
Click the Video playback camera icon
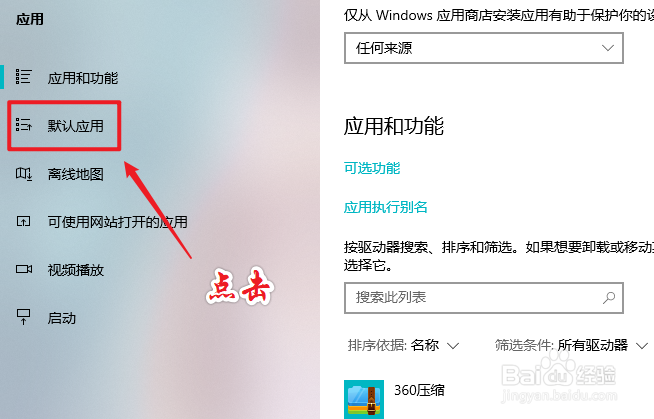coord(24,269)
